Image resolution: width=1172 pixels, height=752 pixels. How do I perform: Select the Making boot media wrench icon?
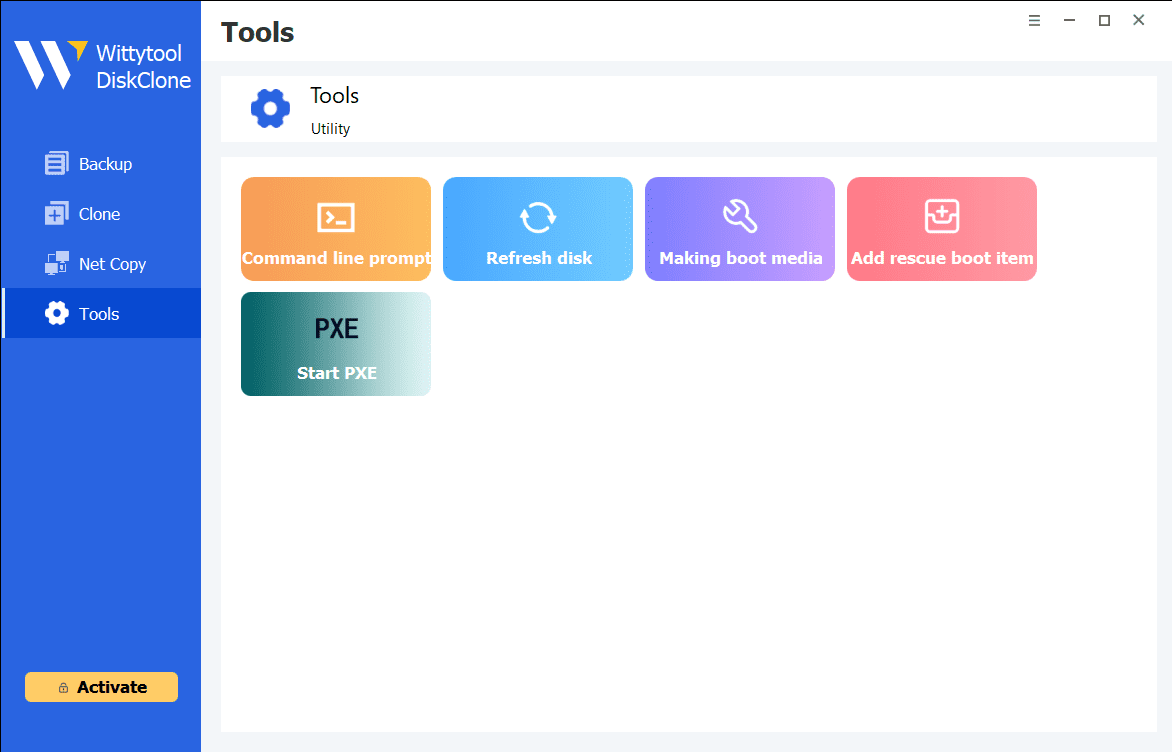[x=740, y=216]
